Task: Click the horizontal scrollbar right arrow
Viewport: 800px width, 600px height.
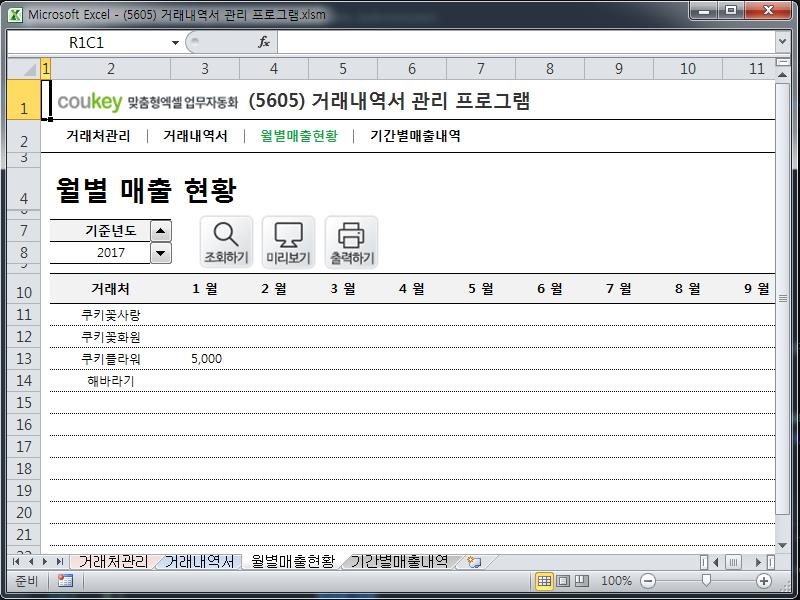Action: [x=759, y=562]
